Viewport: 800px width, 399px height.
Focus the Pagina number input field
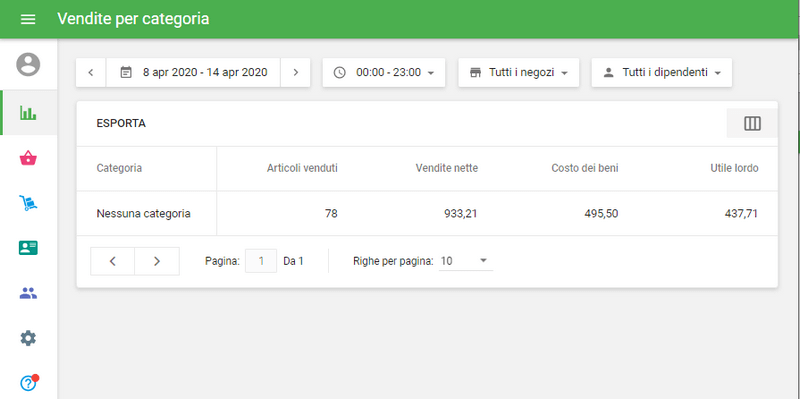pyautogui.click(x=261, y=261)
